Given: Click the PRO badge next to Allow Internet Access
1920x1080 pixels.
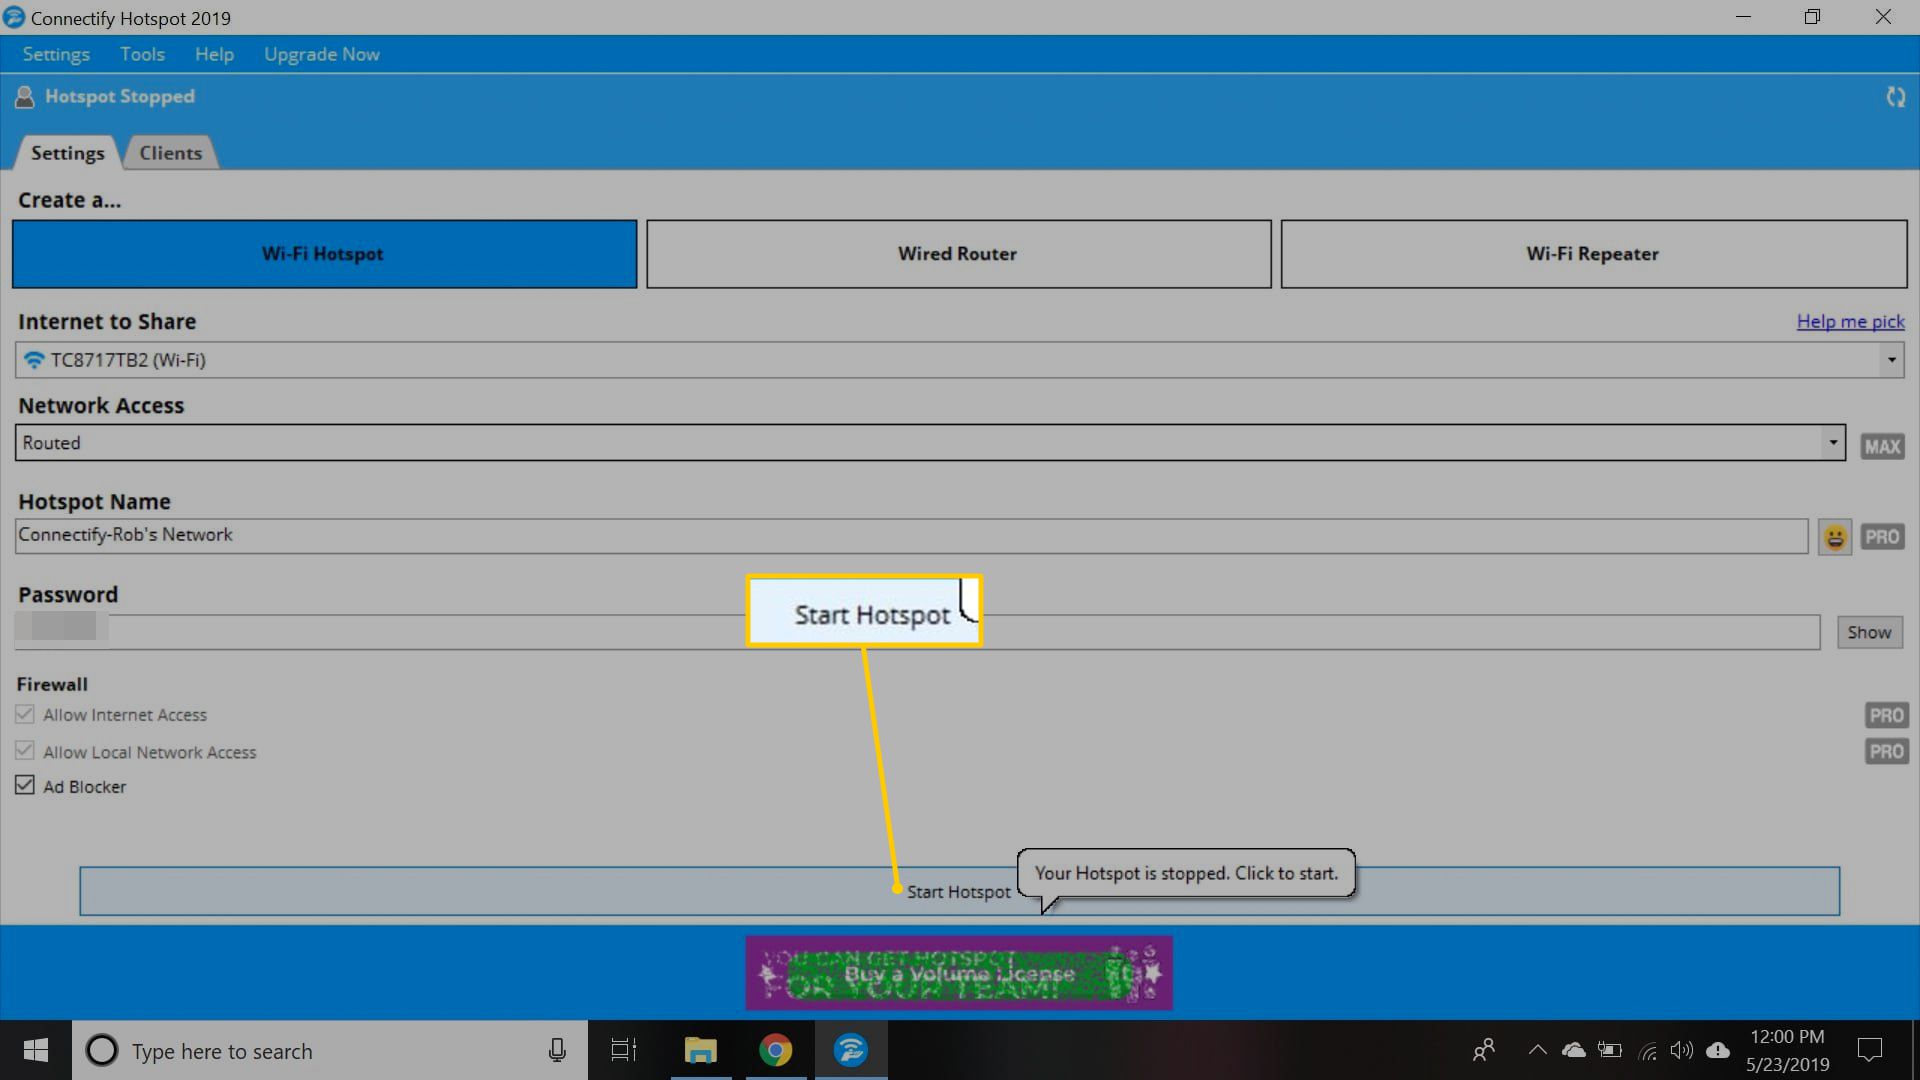Looking at the screenshot, I should click(x=1886, y=713).
